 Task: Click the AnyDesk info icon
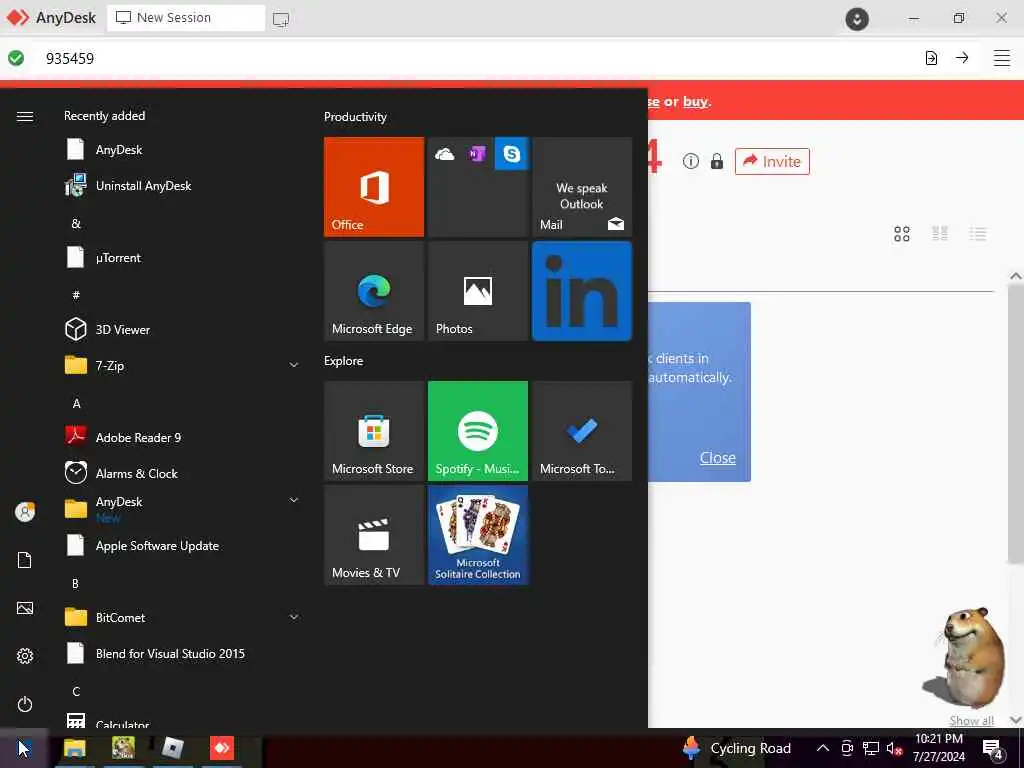click(690, 161)
